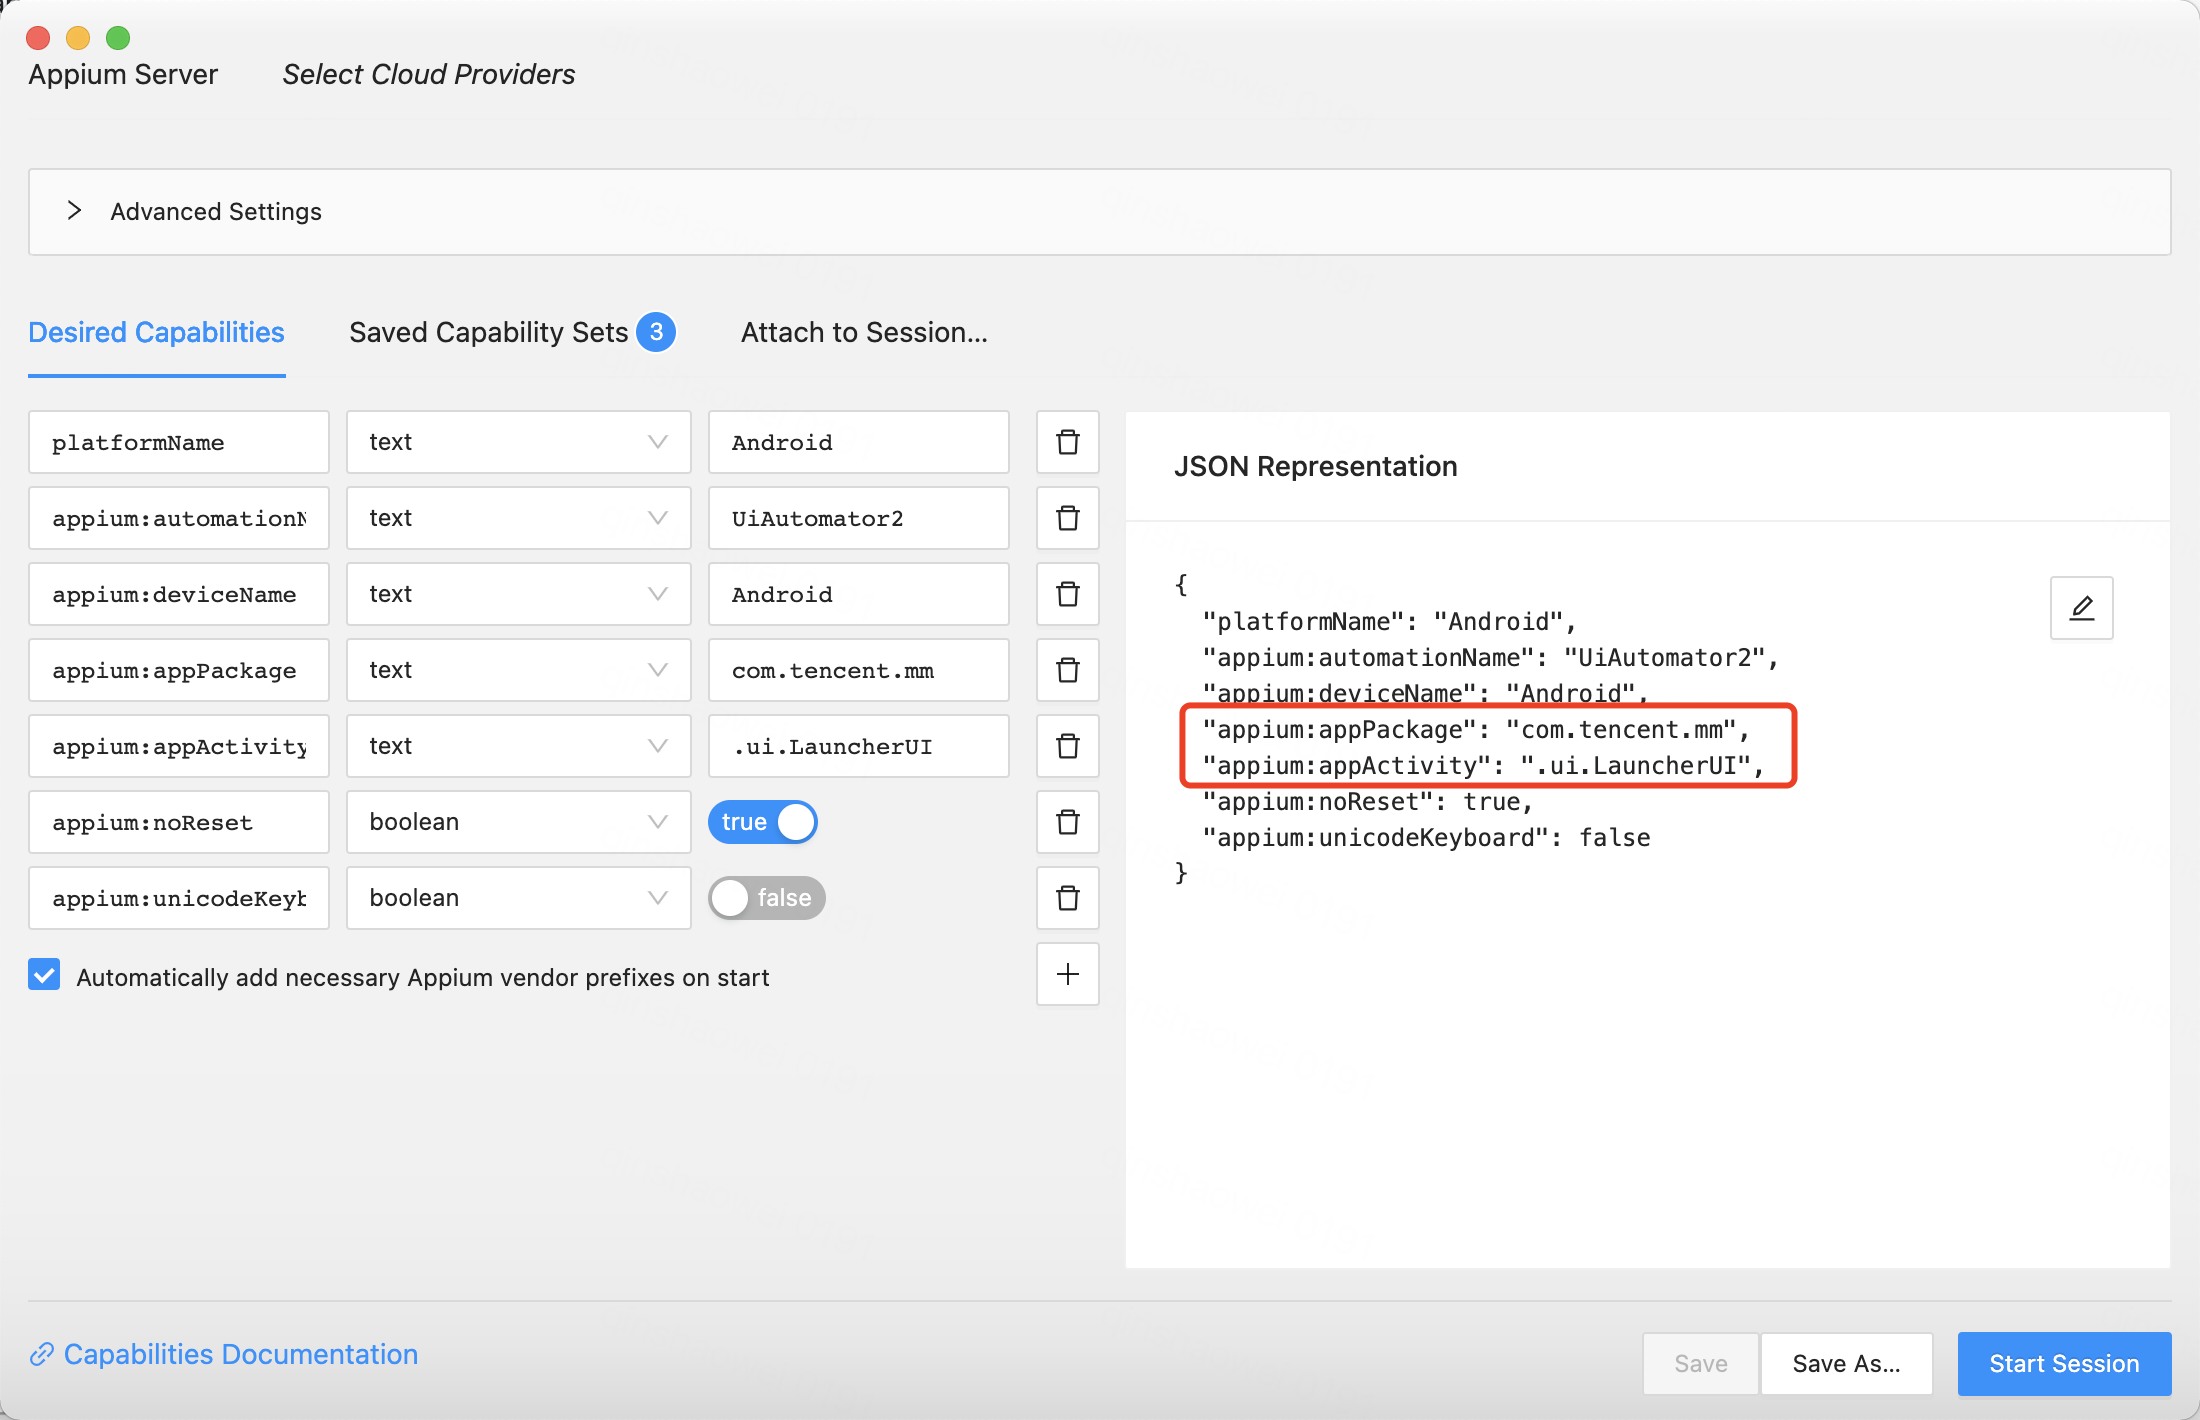Viewport: 2200px width, 1420px height.
Task: Remove the appium:appActivity capability with trash icon
Action: 1067,746
